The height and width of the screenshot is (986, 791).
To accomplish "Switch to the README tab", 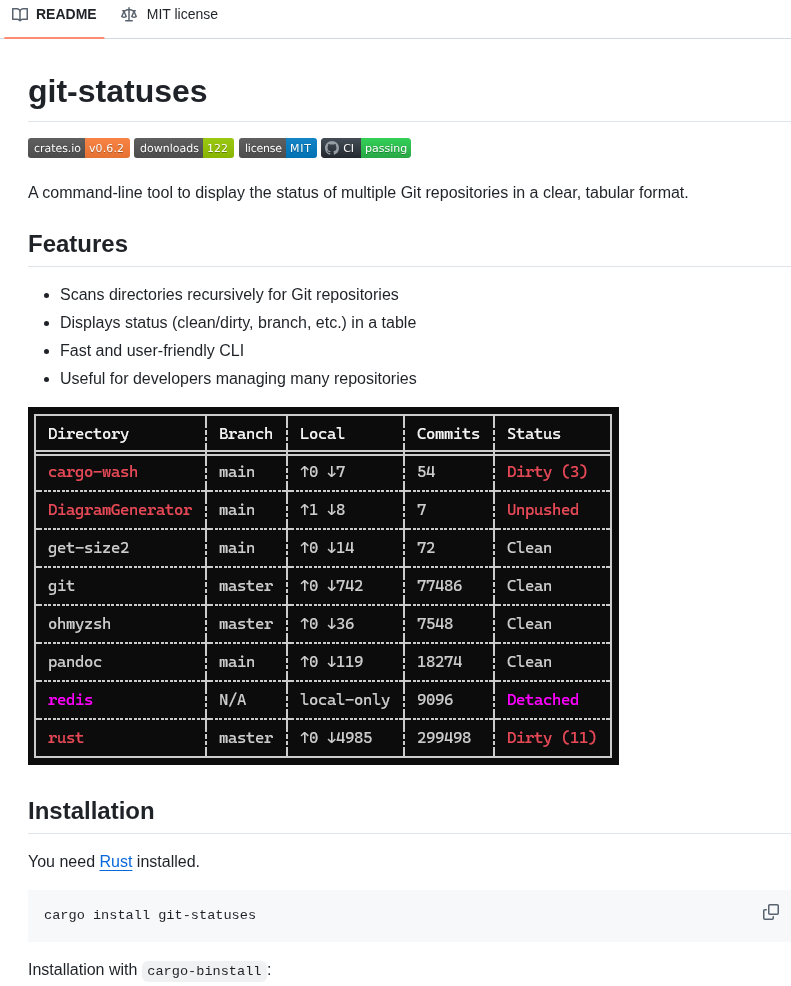I will (x=54, y=14).
